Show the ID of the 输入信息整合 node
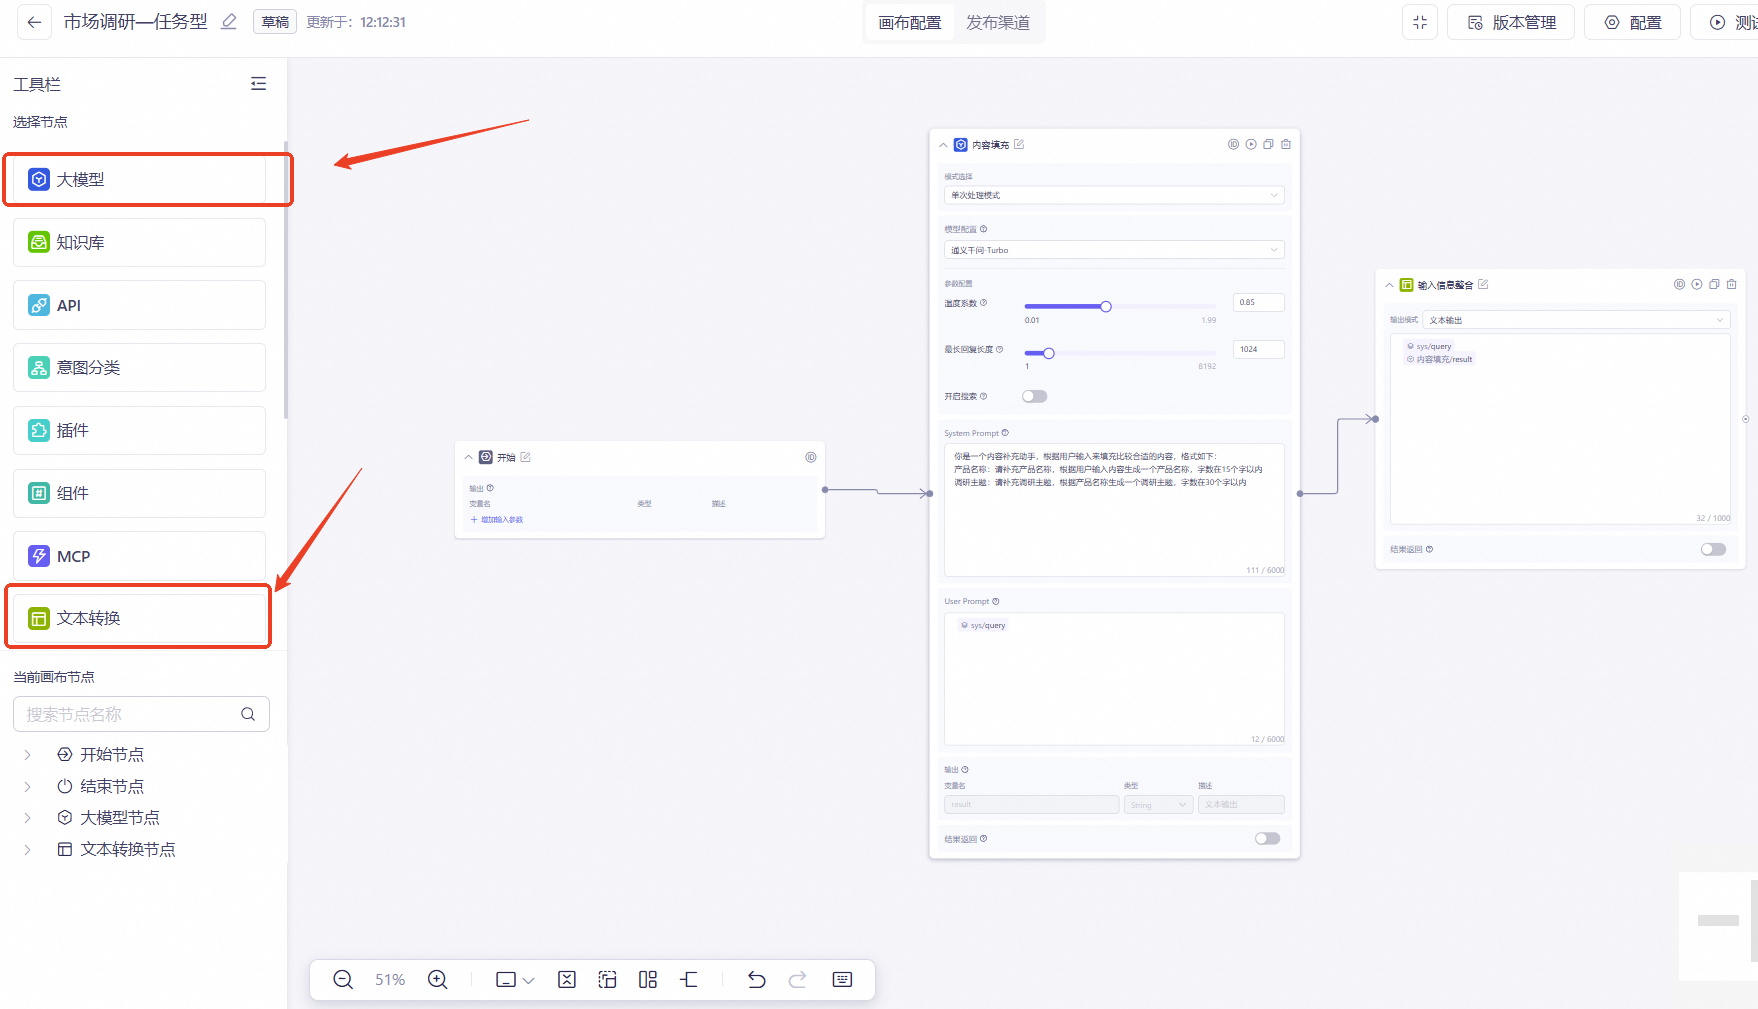1758x1009 pixels. point(1679,285)
